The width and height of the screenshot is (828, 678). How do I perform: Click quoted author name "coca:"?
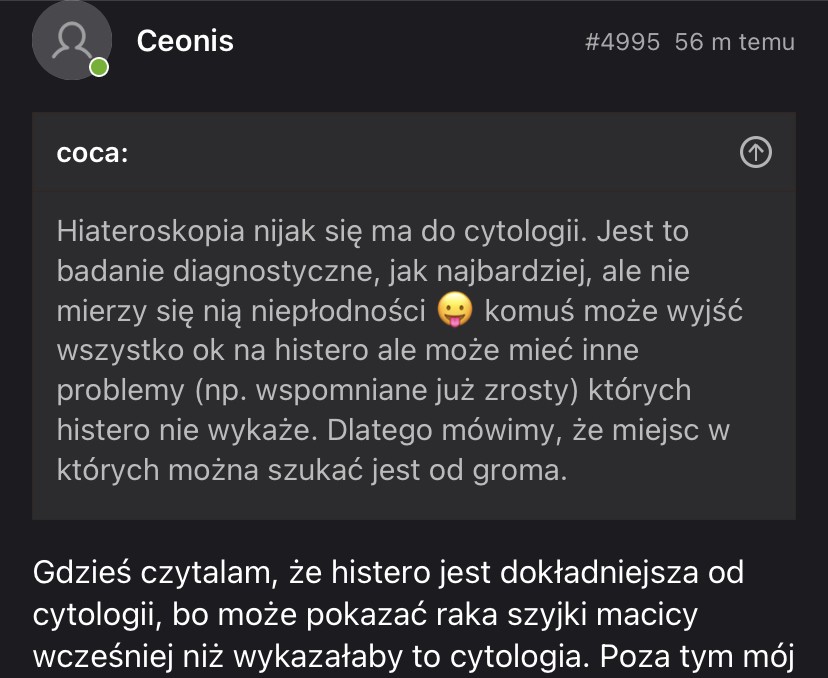pos(92,153)
